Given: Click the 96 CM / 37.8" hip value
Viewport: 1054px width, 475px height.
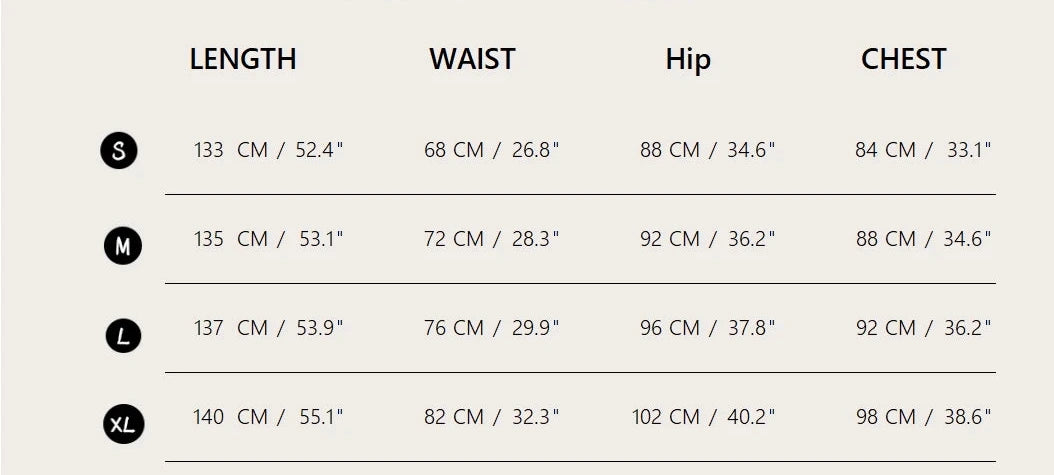Looking at the screenshot, I should [x=707, y=328].
